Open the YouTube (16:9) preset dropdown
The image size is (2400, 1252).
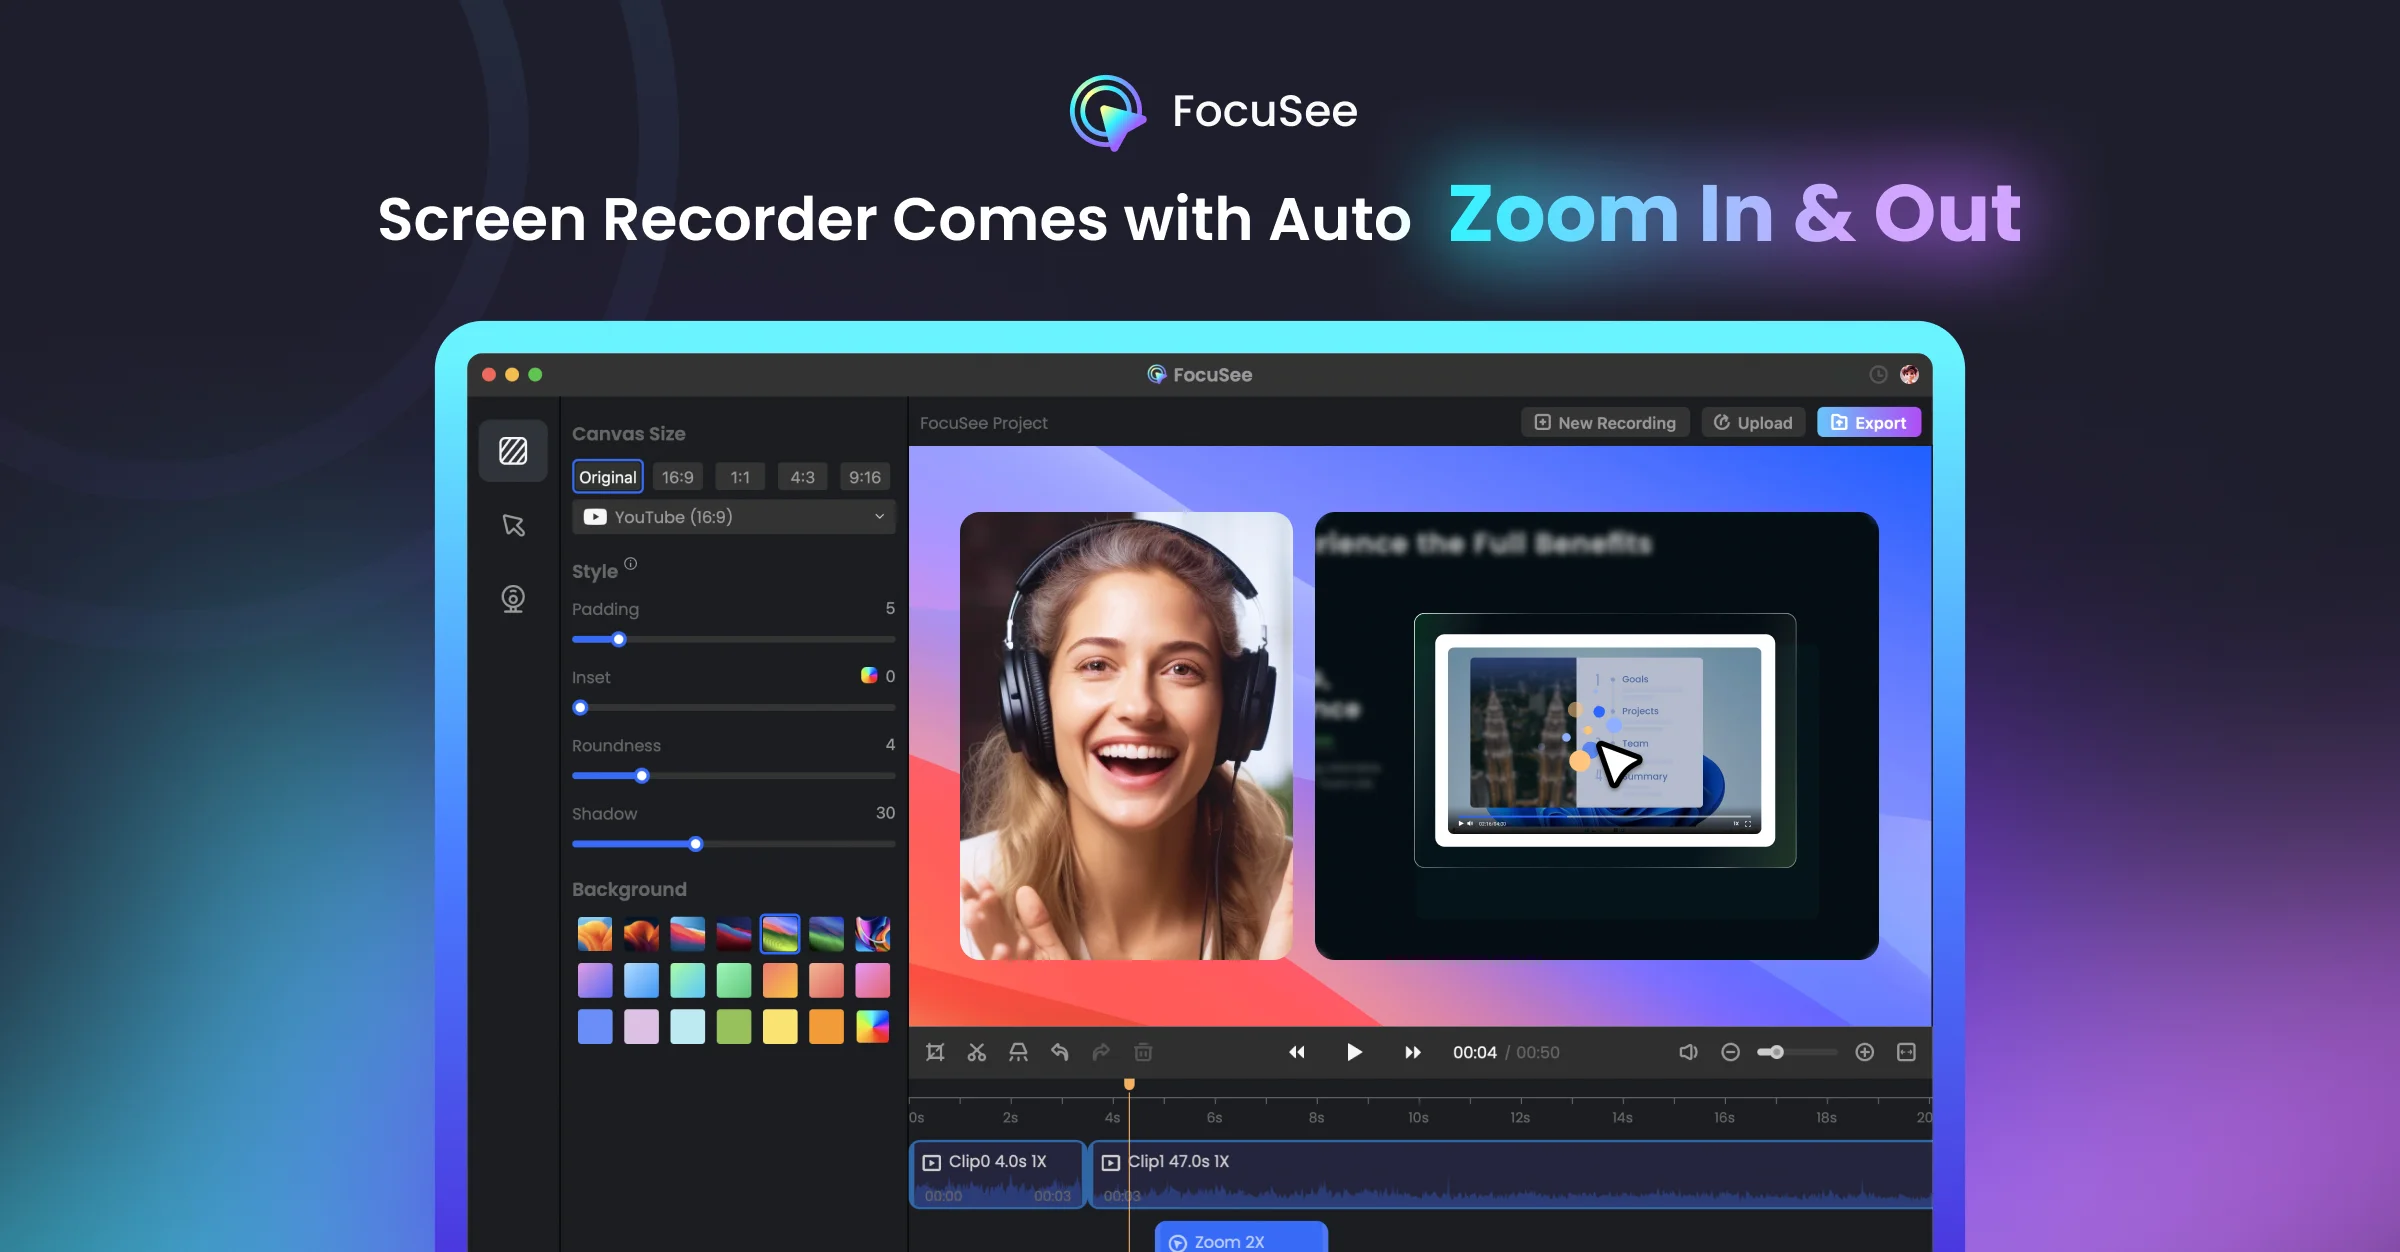733,517
